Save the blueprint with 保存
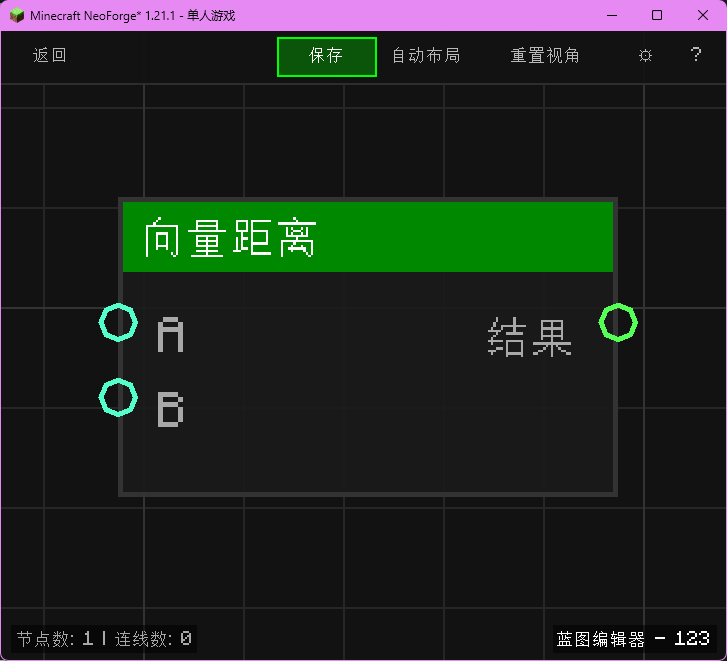The width and height of the screenshot is (727, 661). (327, 57)
